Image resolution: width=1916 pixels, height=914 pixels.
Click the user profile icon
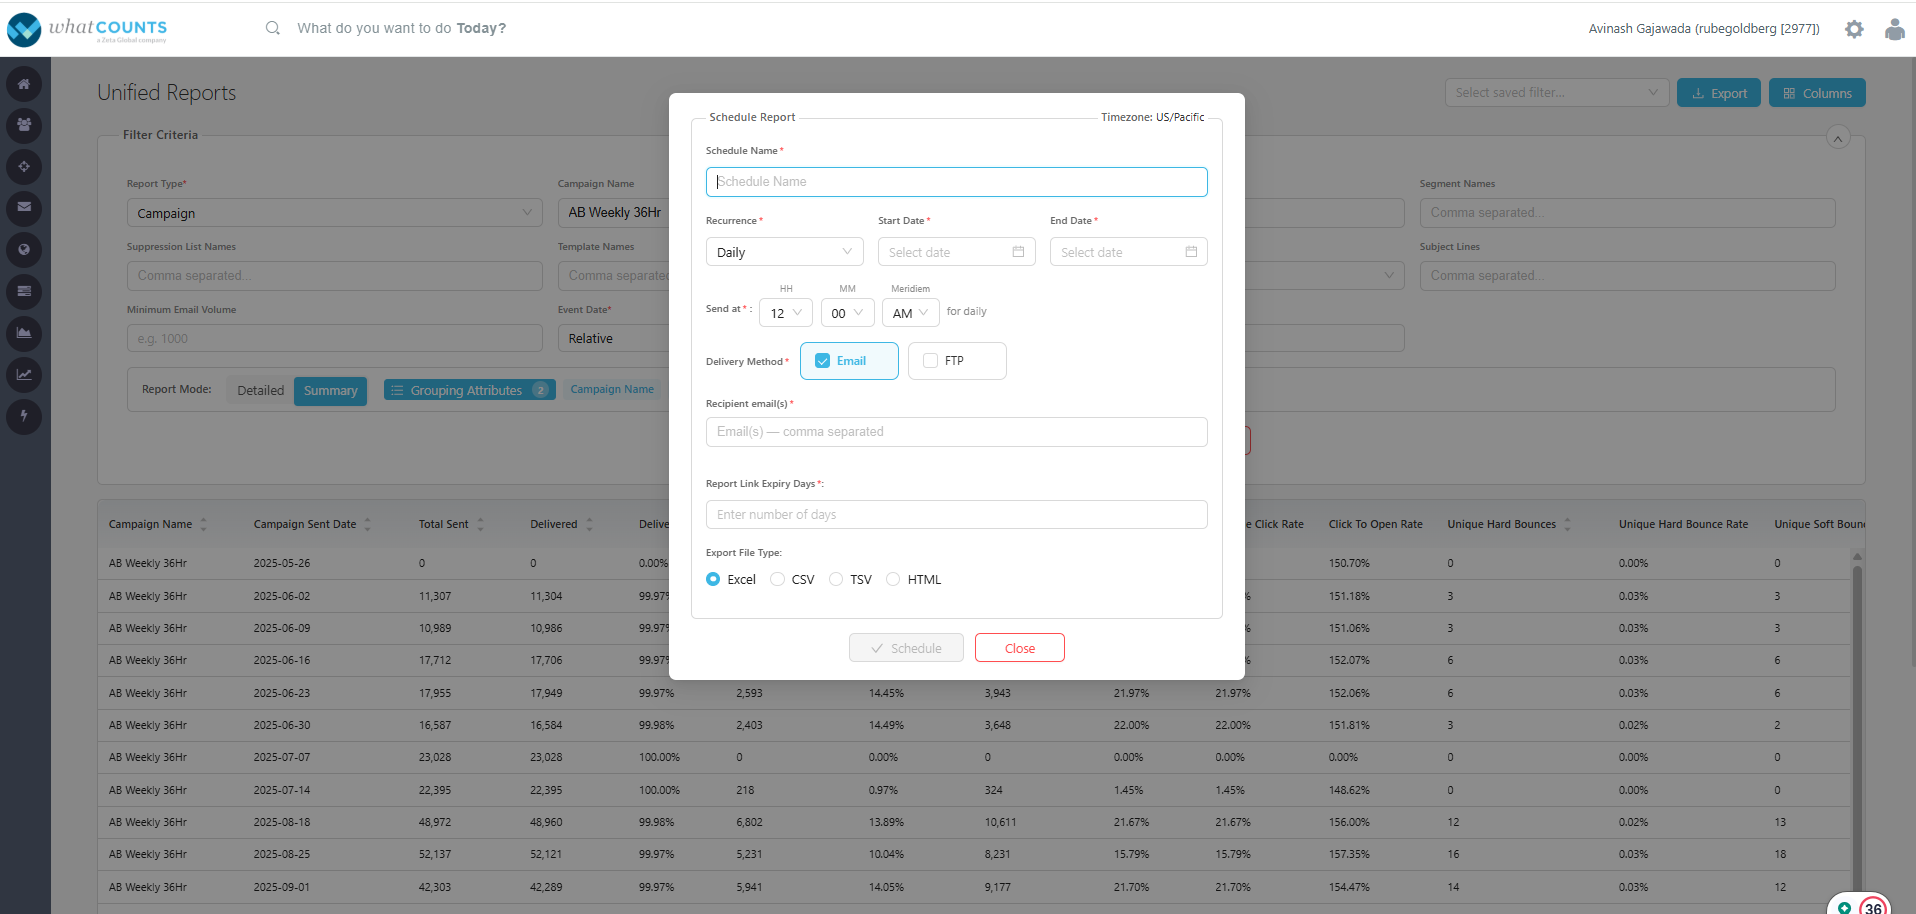pos(1894,29)
